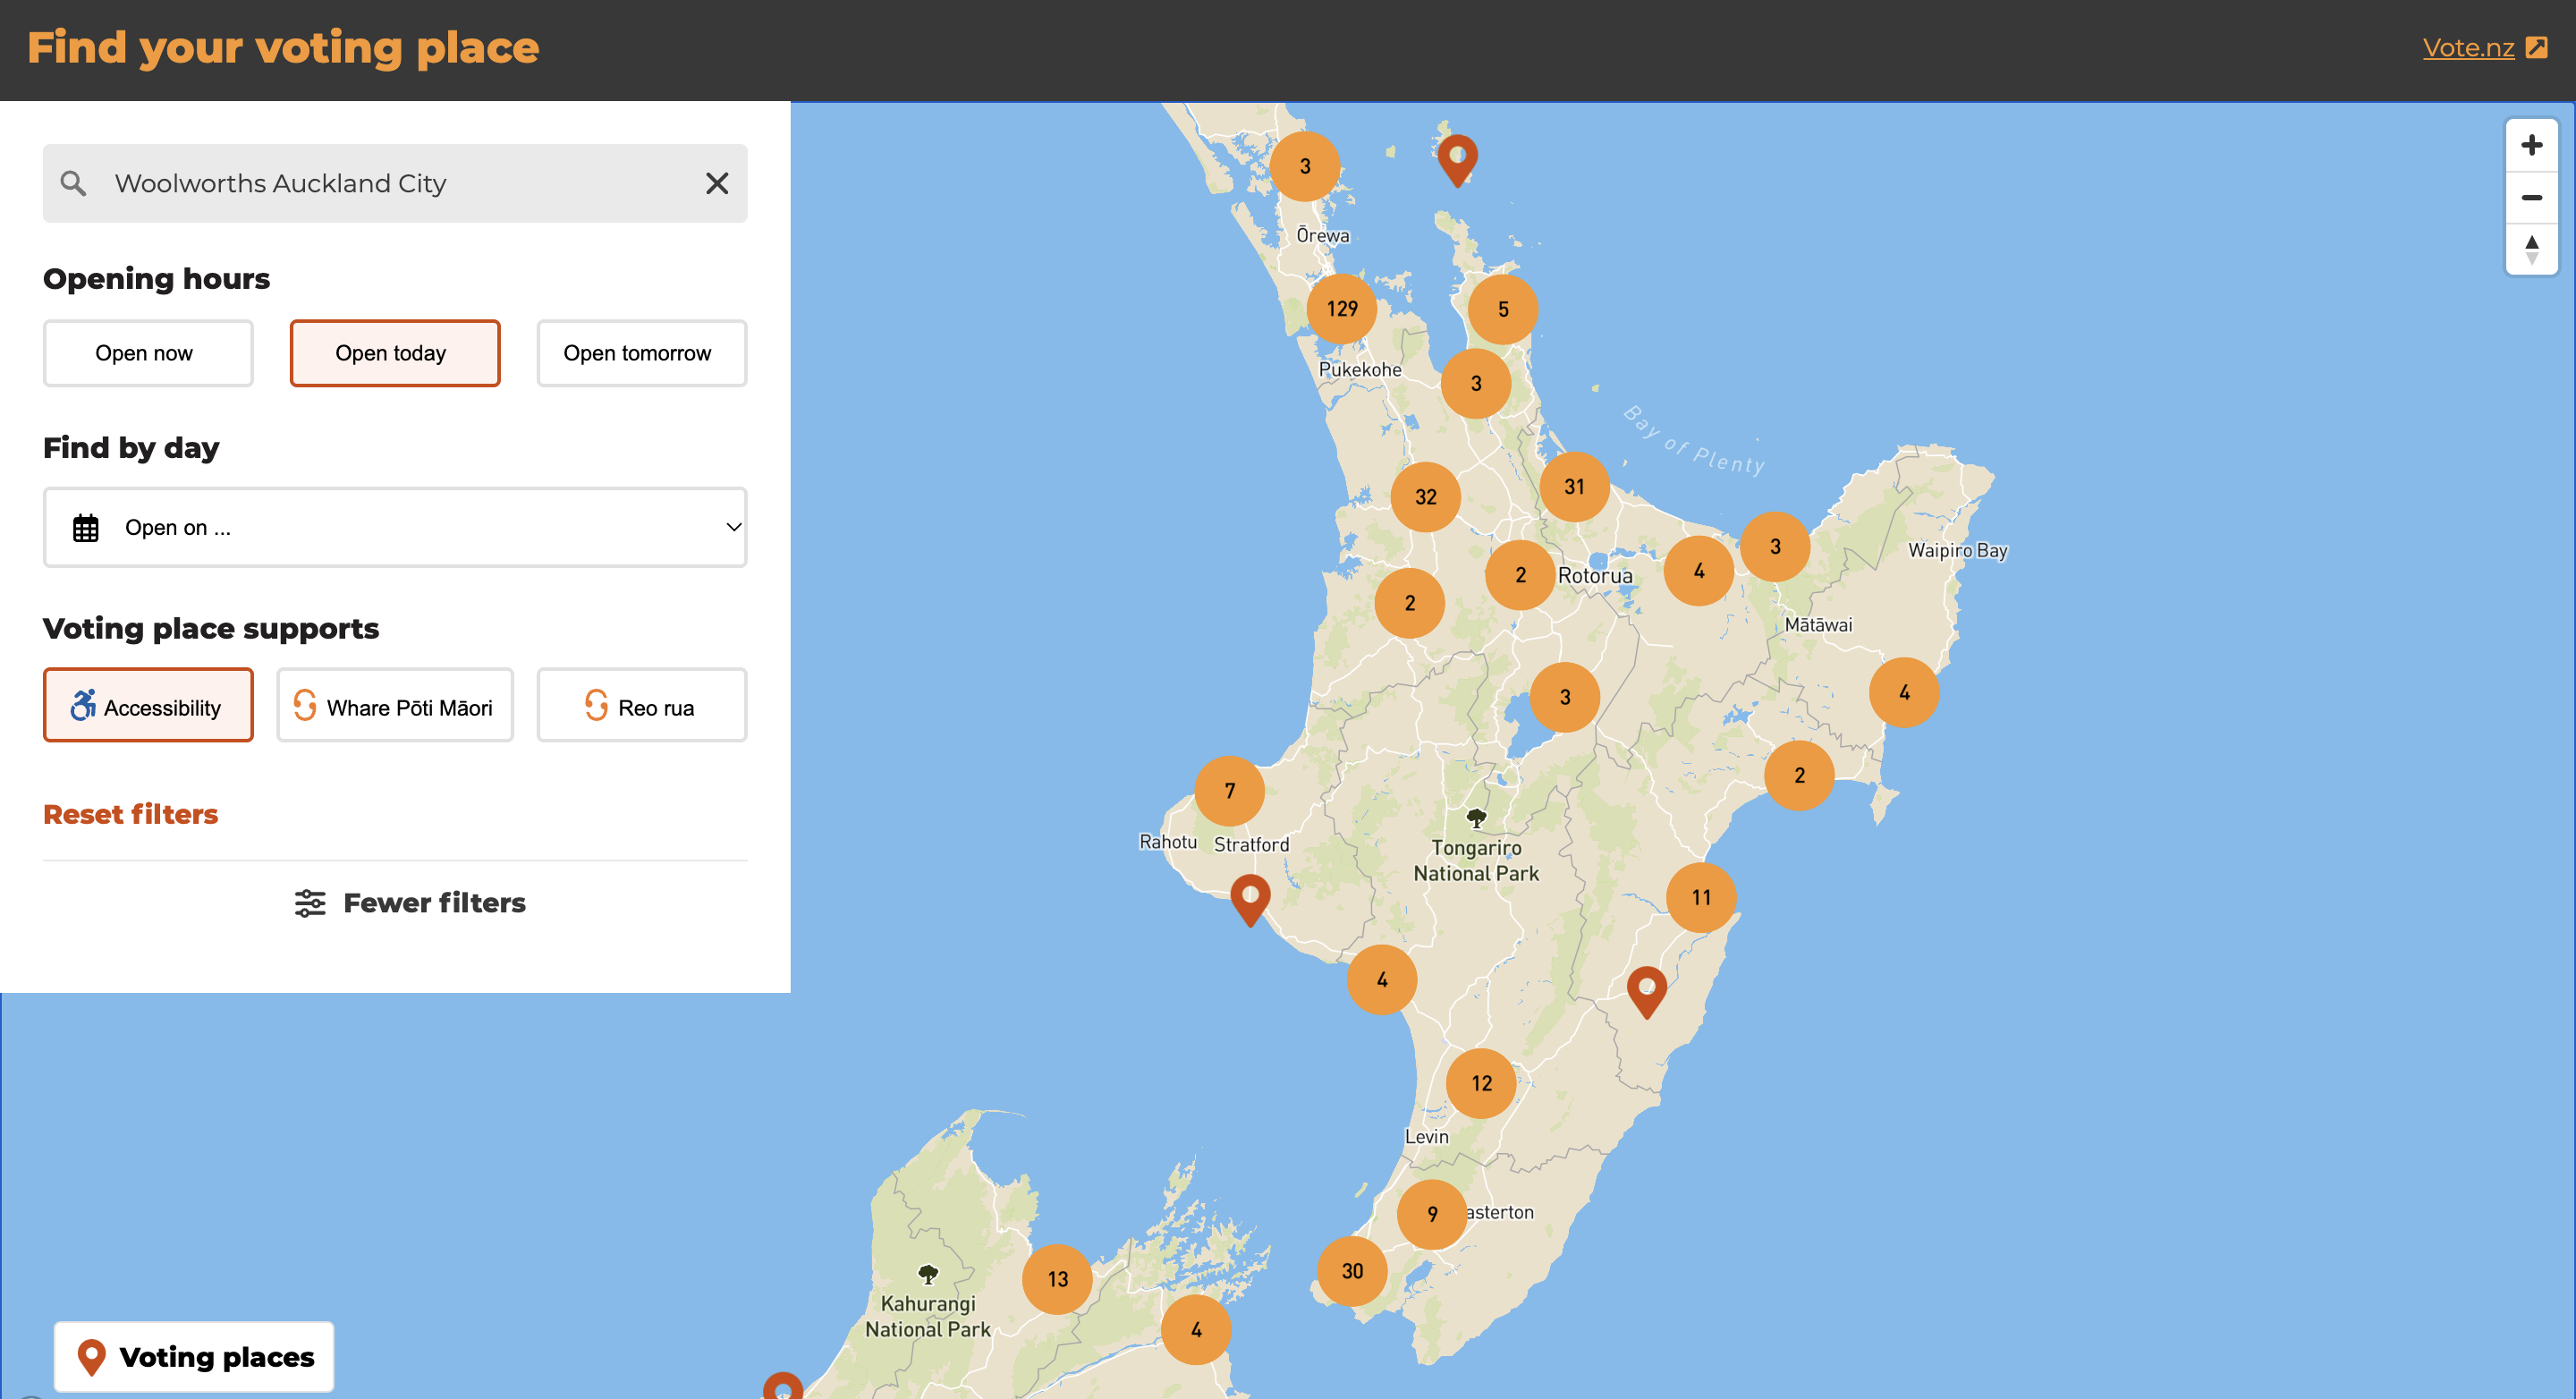
Task: Click the Voting places legend button
Action: tap(194, 1357)
